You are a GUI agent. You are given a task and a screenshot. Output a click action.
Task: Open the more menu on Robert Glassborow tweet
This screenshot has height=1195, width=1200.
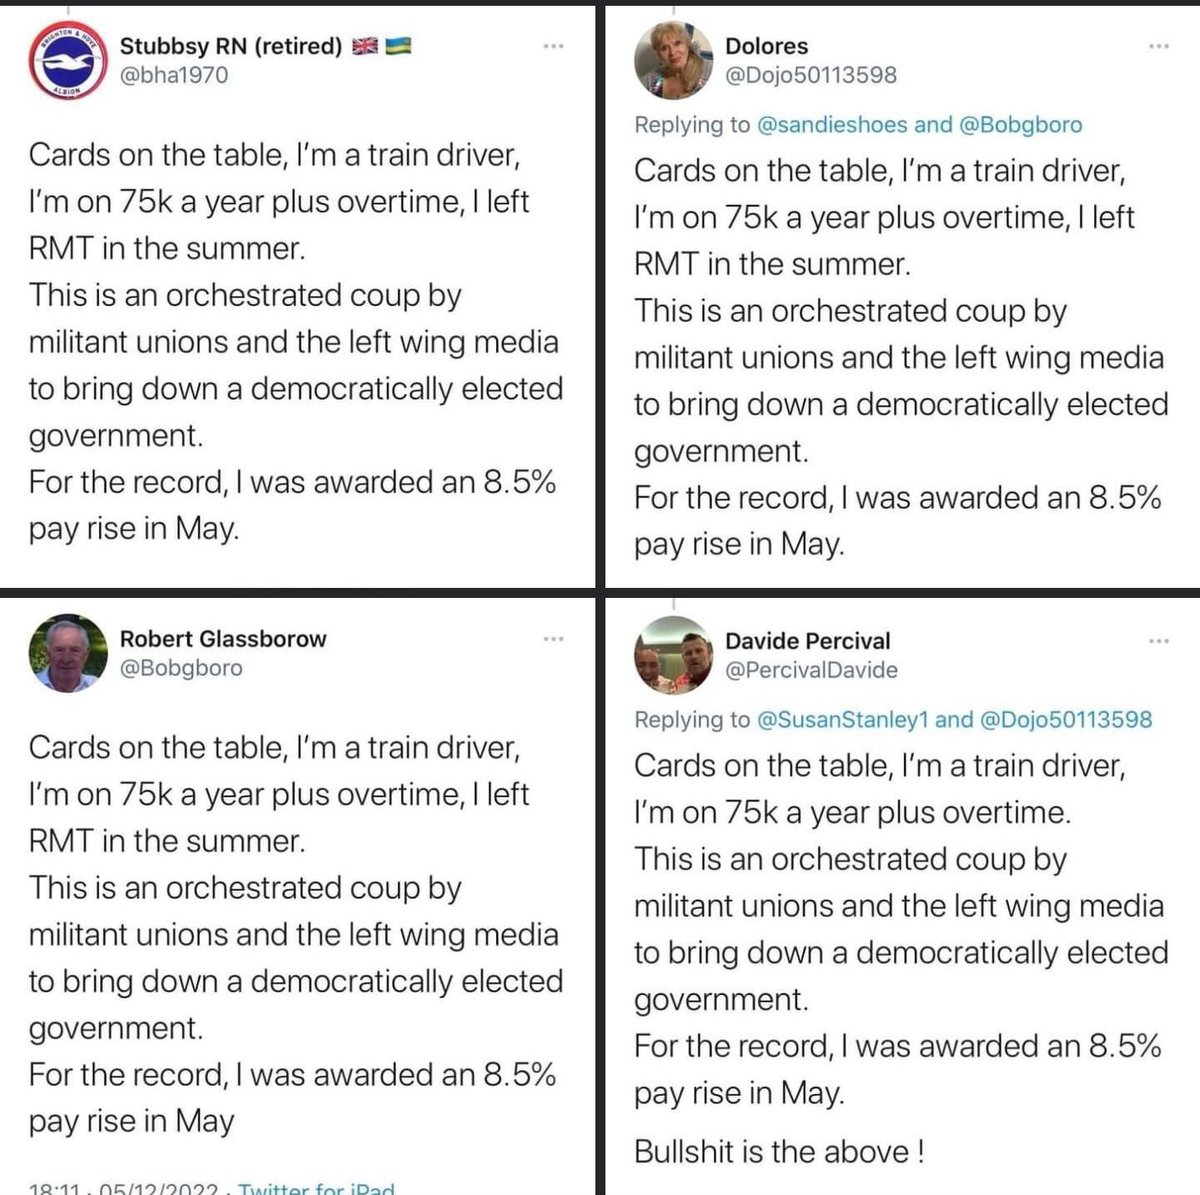(553, 639)
